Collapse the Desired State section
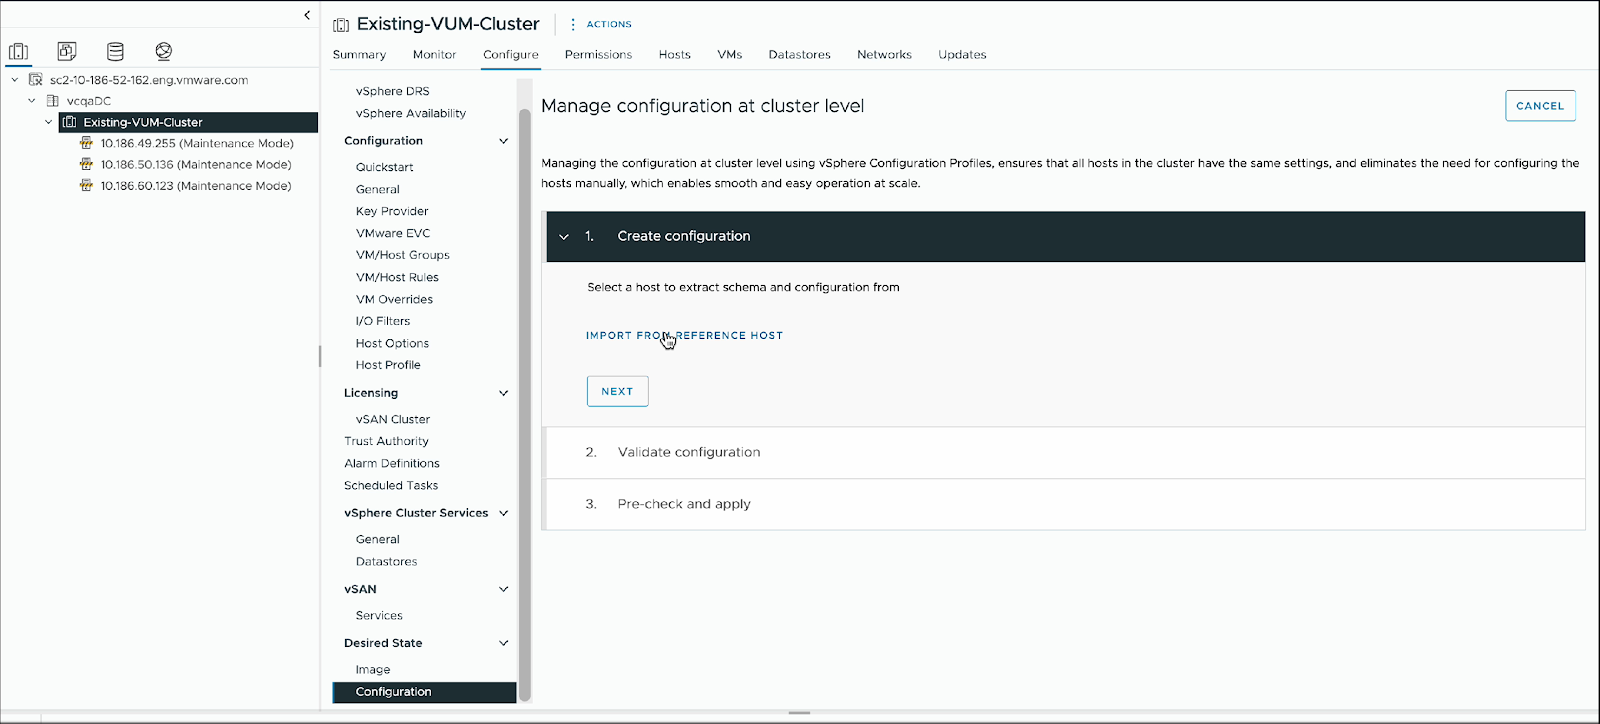Screen dimensions: 1600x724 (x=503, y=643)
